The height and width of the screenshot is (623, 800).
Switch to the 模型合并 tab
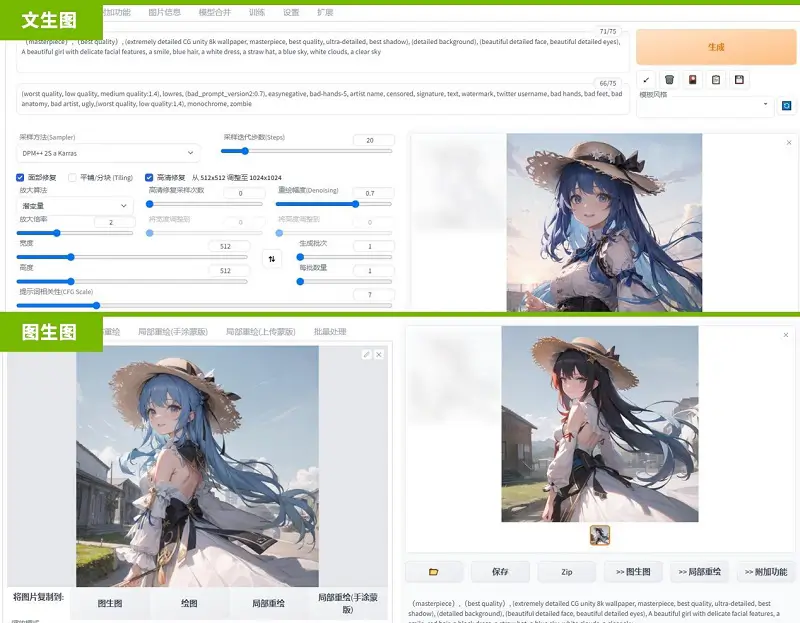click(214, 13)
